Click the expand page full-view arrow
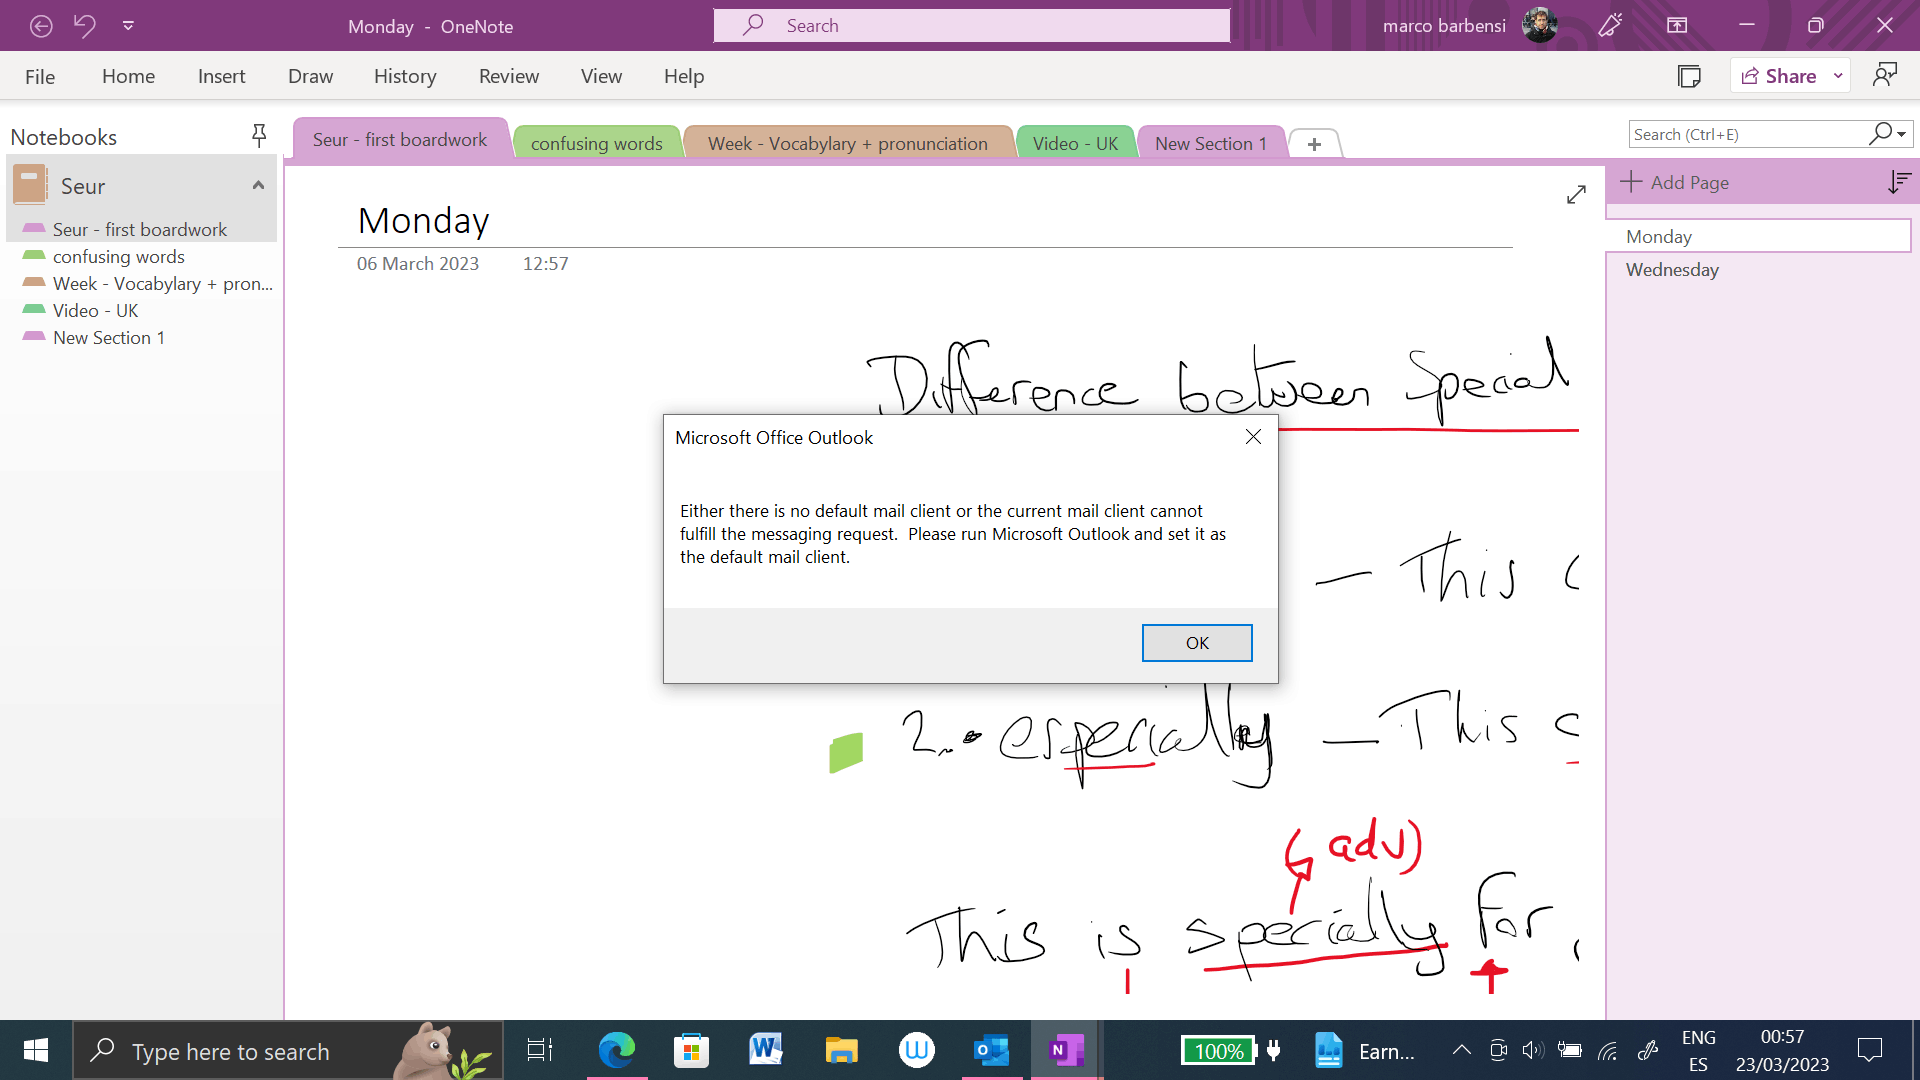 (1576, 195)
